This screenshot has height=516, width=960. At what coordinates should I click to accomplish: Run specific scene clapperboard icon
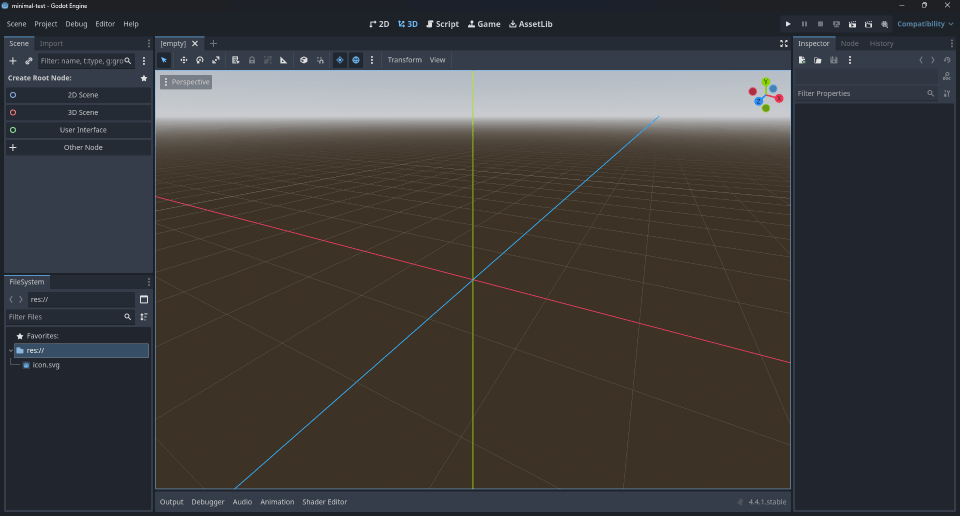(x=868, y=24)
